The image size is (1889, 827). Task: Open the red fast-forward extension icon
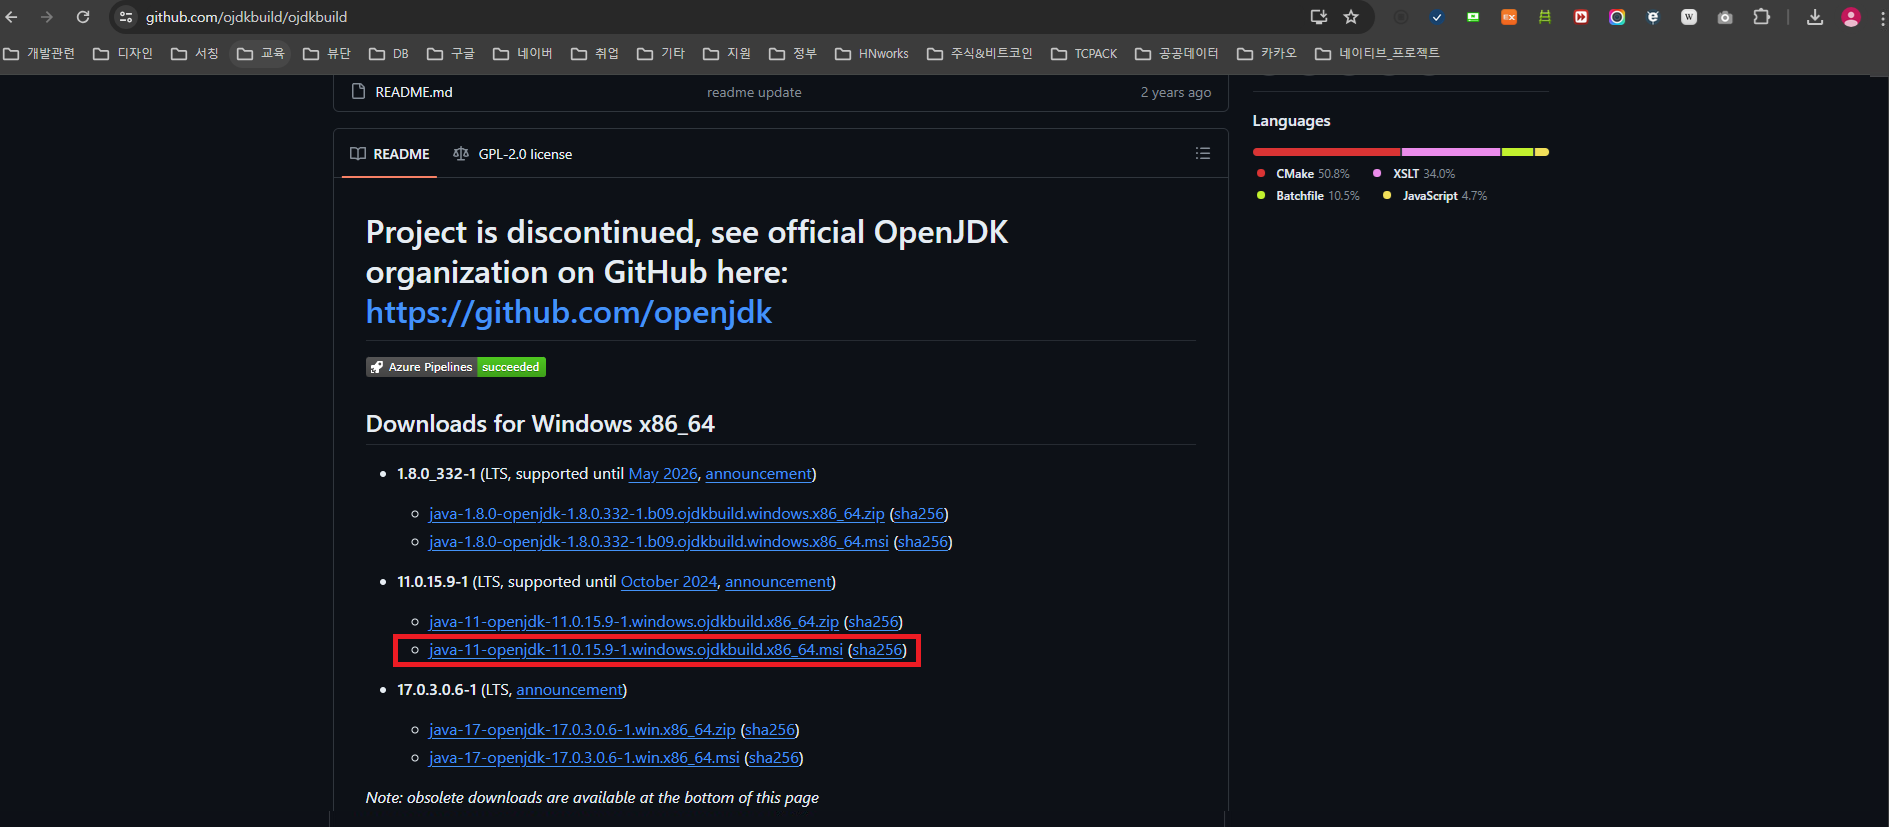pyautogui.click(x=1581, y=17)
